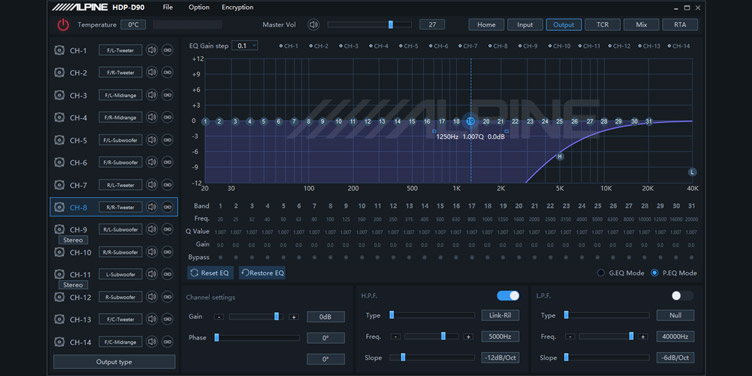Viewport: 752px width, 376px height.
Task: Click the link icon for CH-10
Action: (167, 252)
